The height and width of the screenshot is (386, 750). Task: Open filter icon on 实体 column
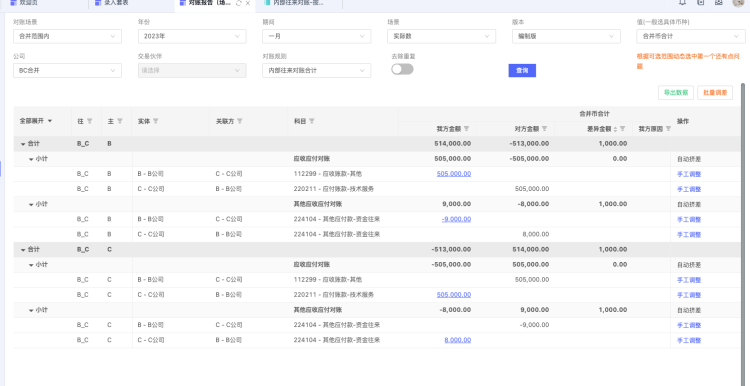pos(155,121)
